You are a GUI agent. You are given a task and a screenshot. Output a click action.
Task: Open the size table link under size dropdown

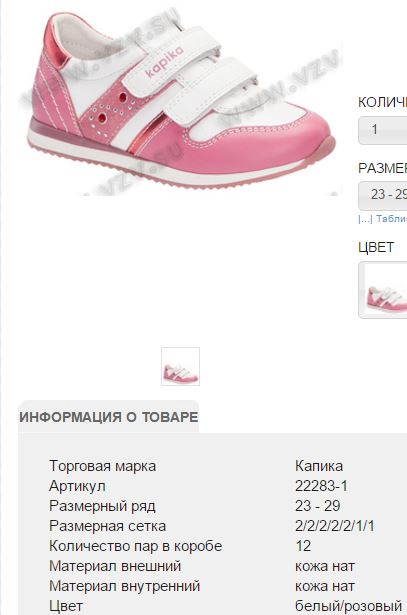click(391, 219)
